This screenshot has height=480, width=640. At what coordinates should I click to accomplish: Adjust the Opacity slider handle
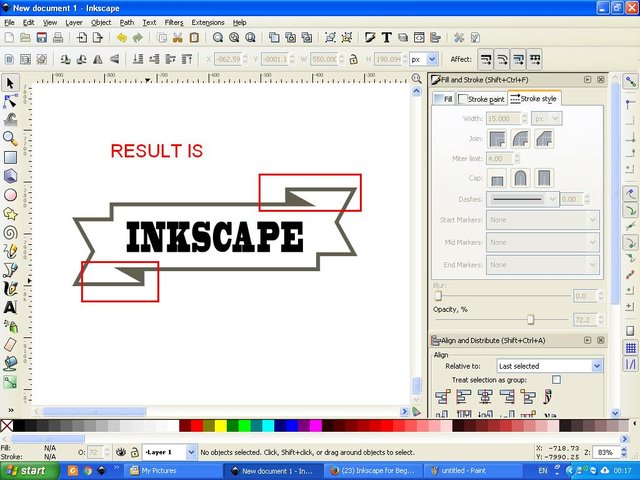pos(530,319)
